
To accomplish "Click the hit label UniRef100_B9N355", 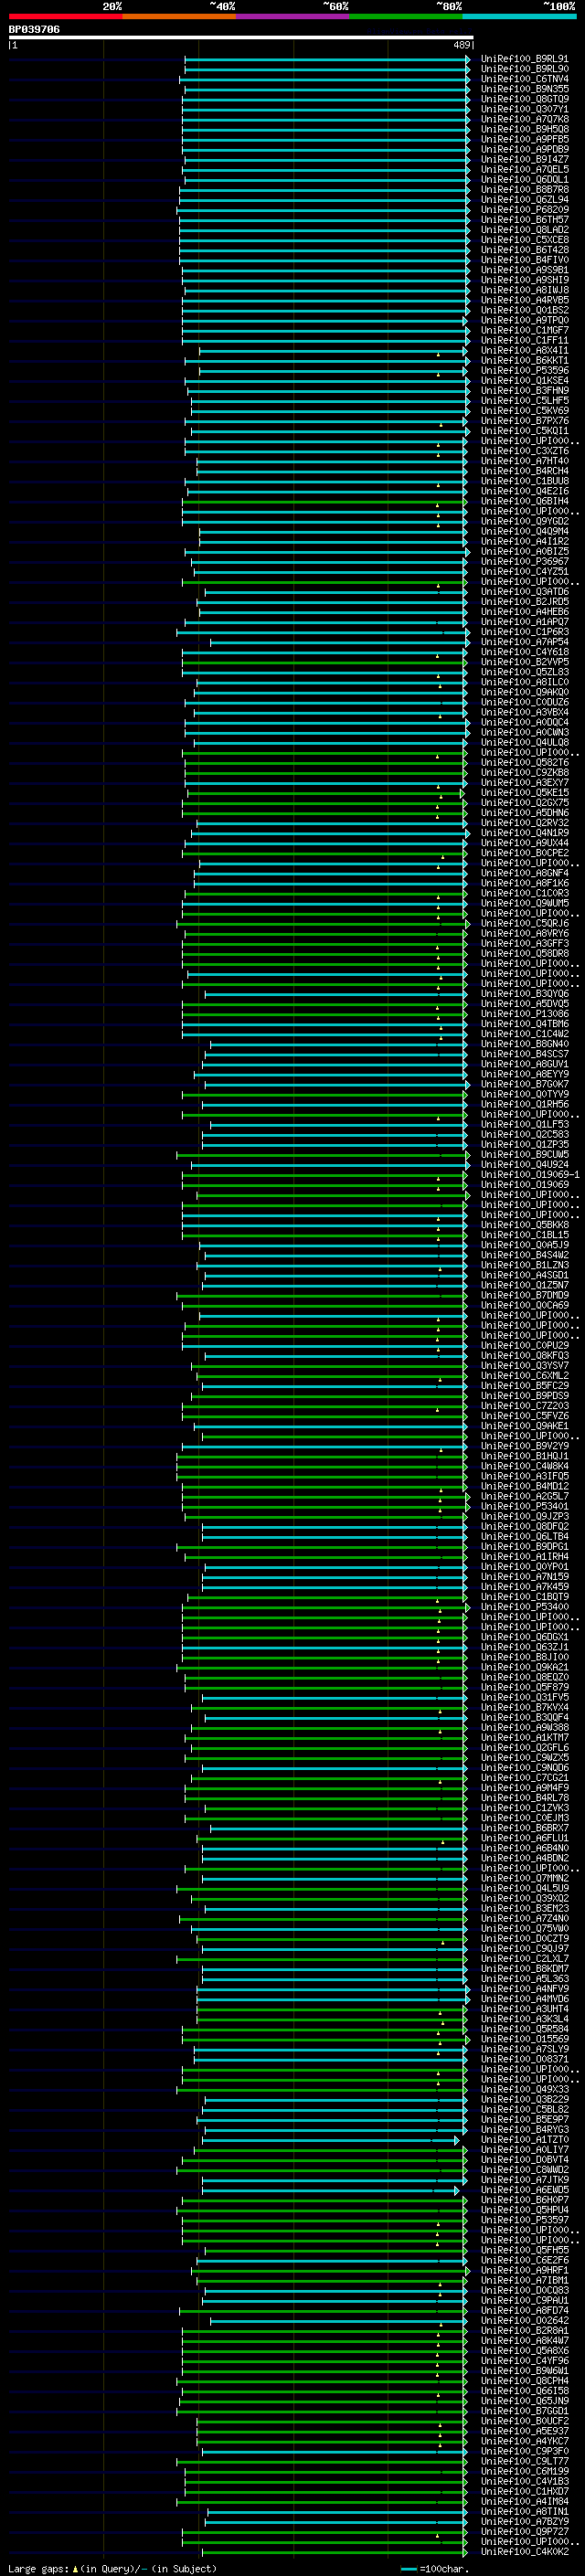I will coord(524,89).
